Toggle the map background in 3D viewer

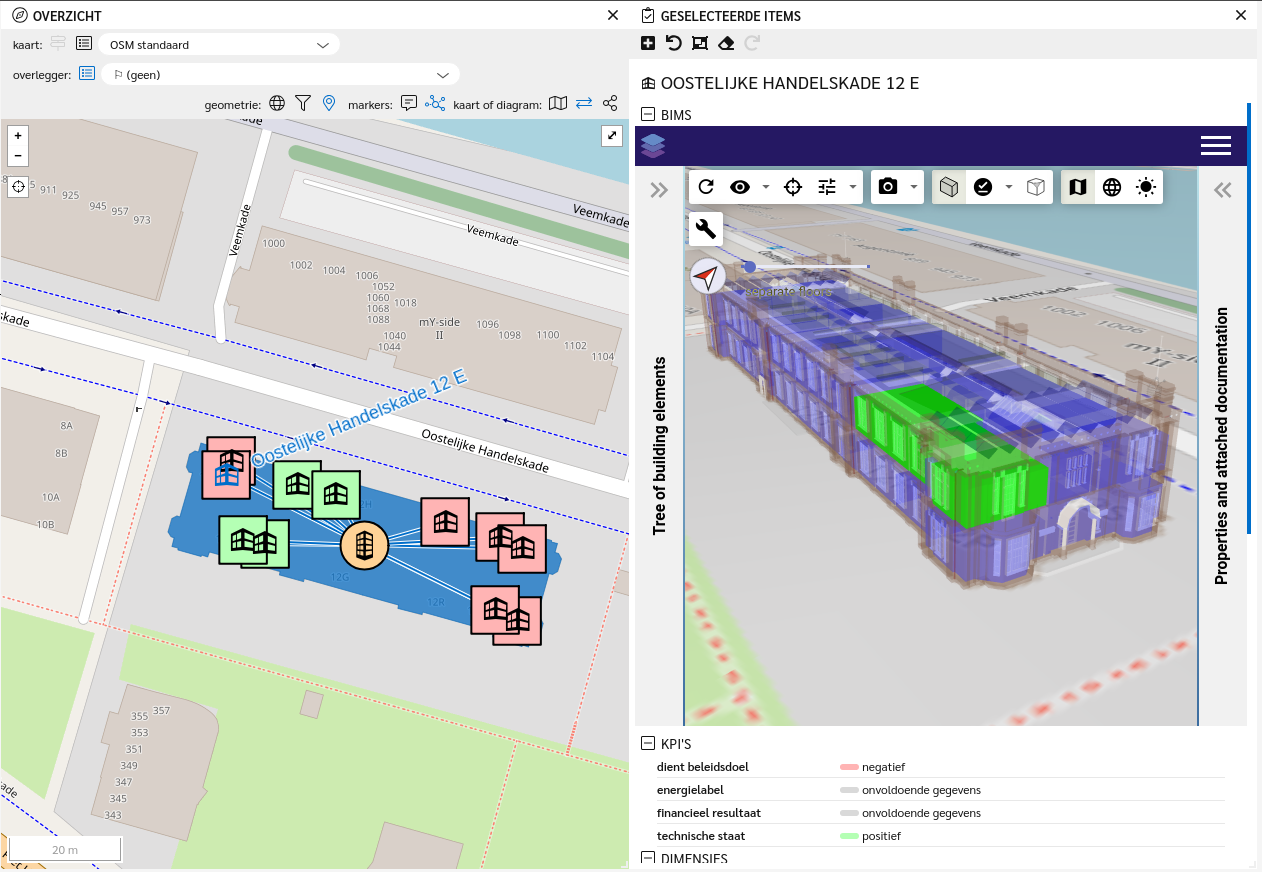point(1077,187)
